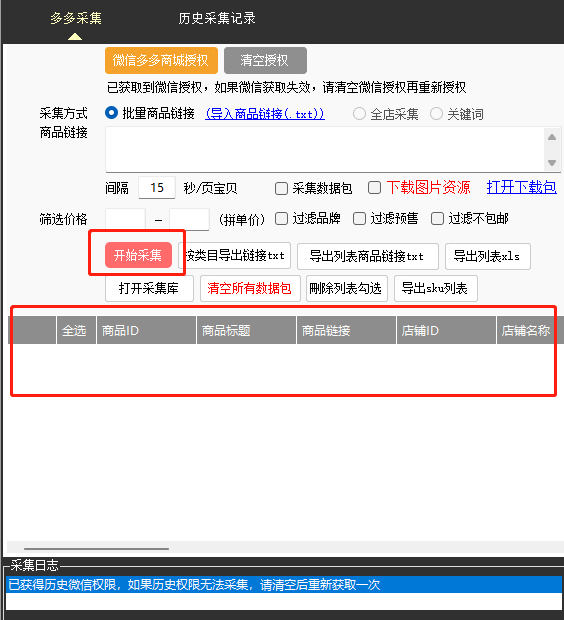Screen dimensions: 564x620
Task: Switch to the 多多采集 tab
Action: 76,18
